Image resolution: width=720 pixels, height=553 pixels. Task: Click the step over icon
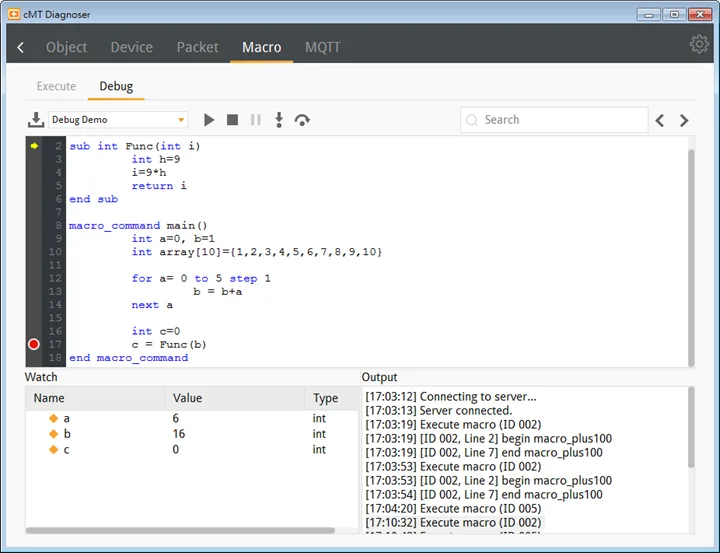(302, 120)
